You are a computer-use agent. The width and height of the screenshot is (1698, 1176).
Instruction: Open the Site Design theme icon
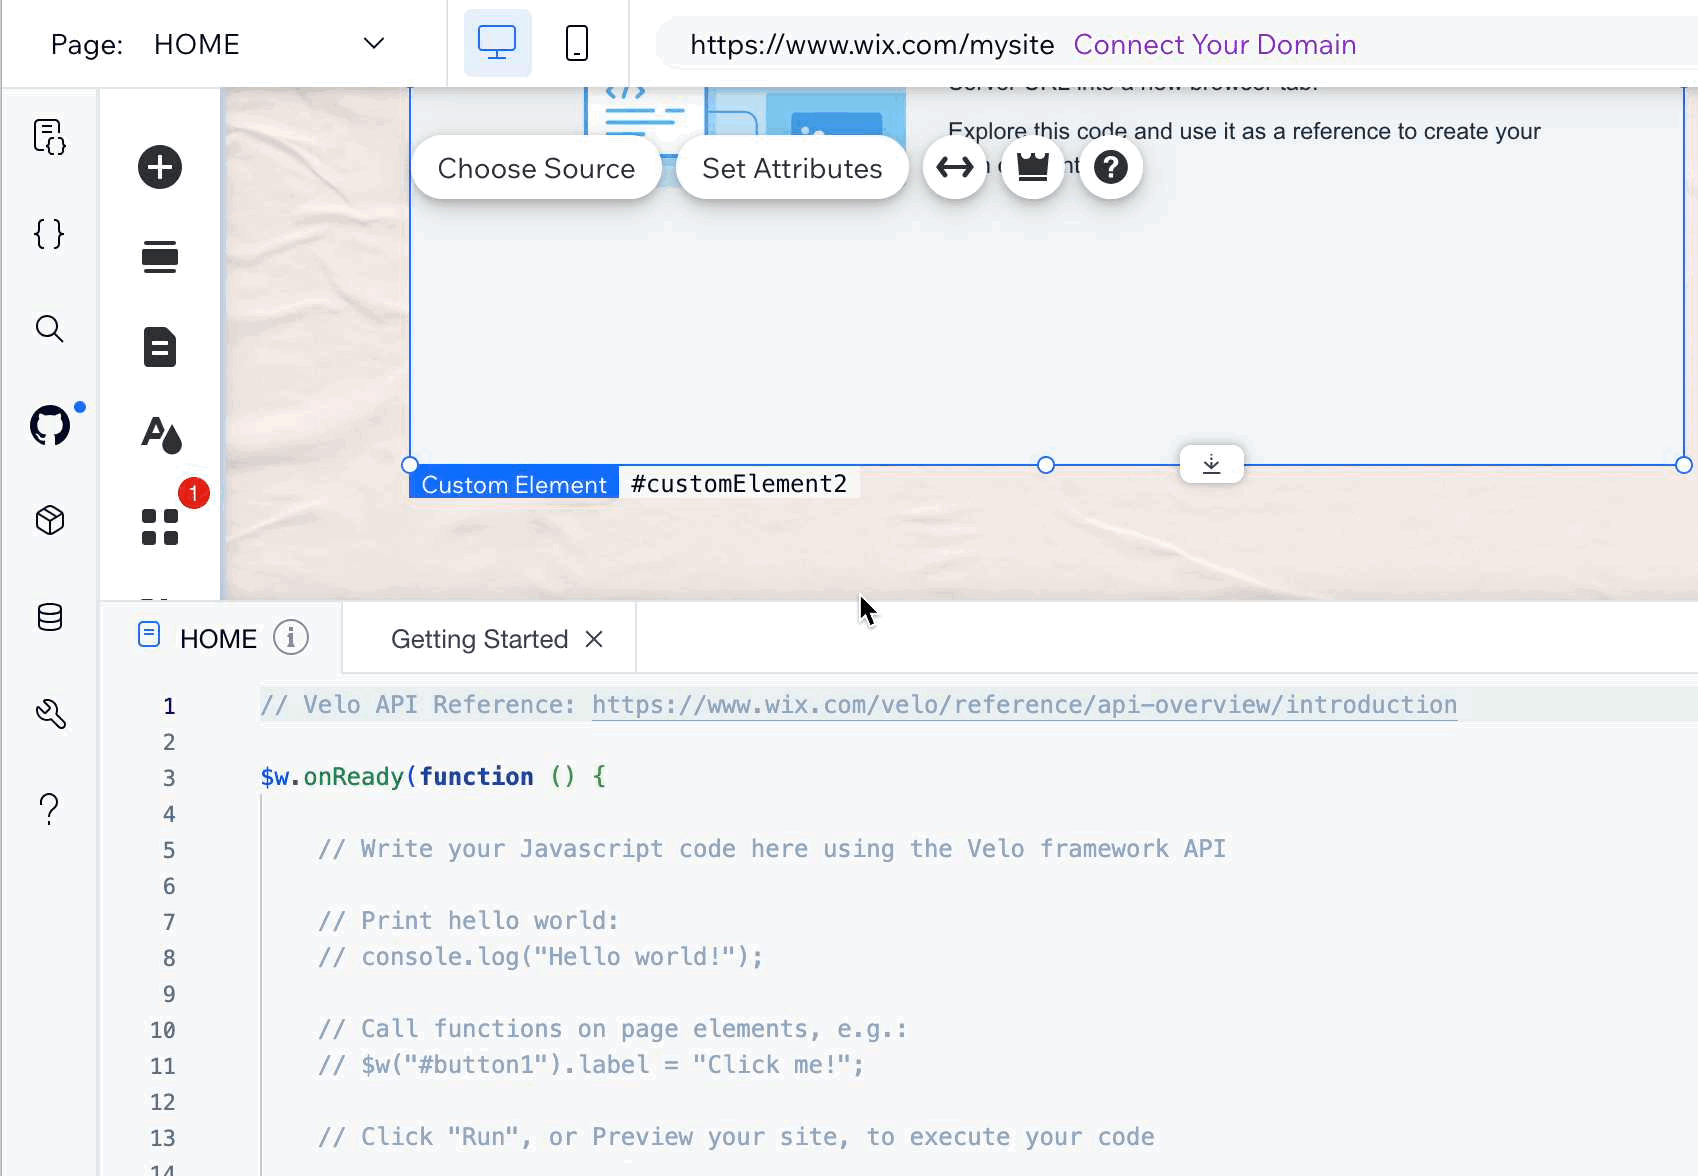point(160,434)
